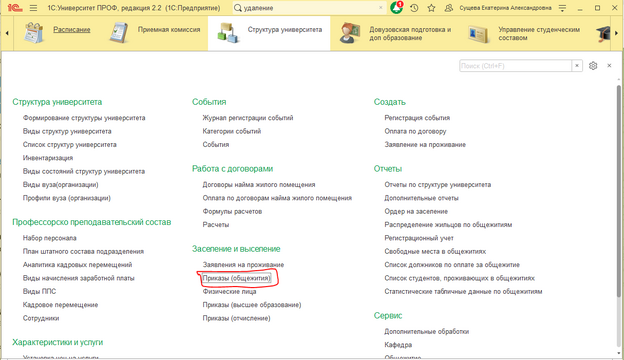This screenshot has width=624, height=360.
Task: Open Заявления на проживание
Action: [243, 265]
